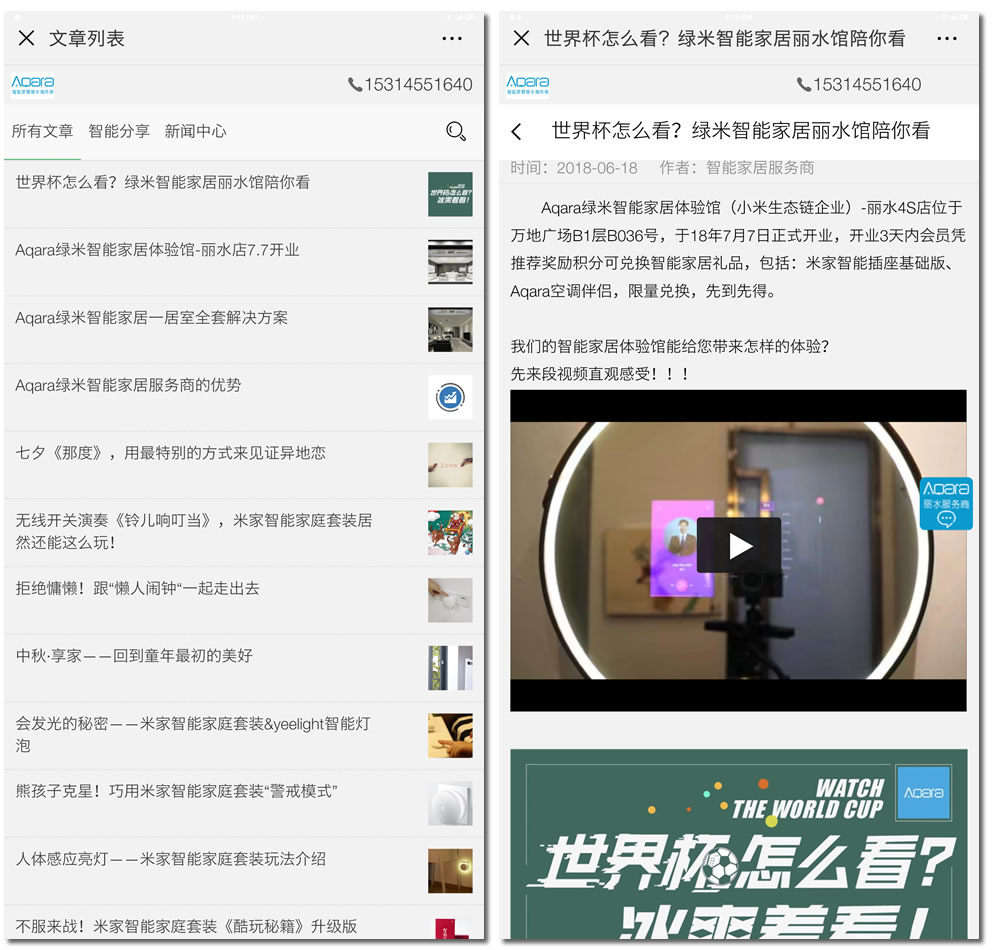
Task: Open thumbnail of the 世界杯怎么看 list article
Action: pyautogui.click(x=450, y=194)
